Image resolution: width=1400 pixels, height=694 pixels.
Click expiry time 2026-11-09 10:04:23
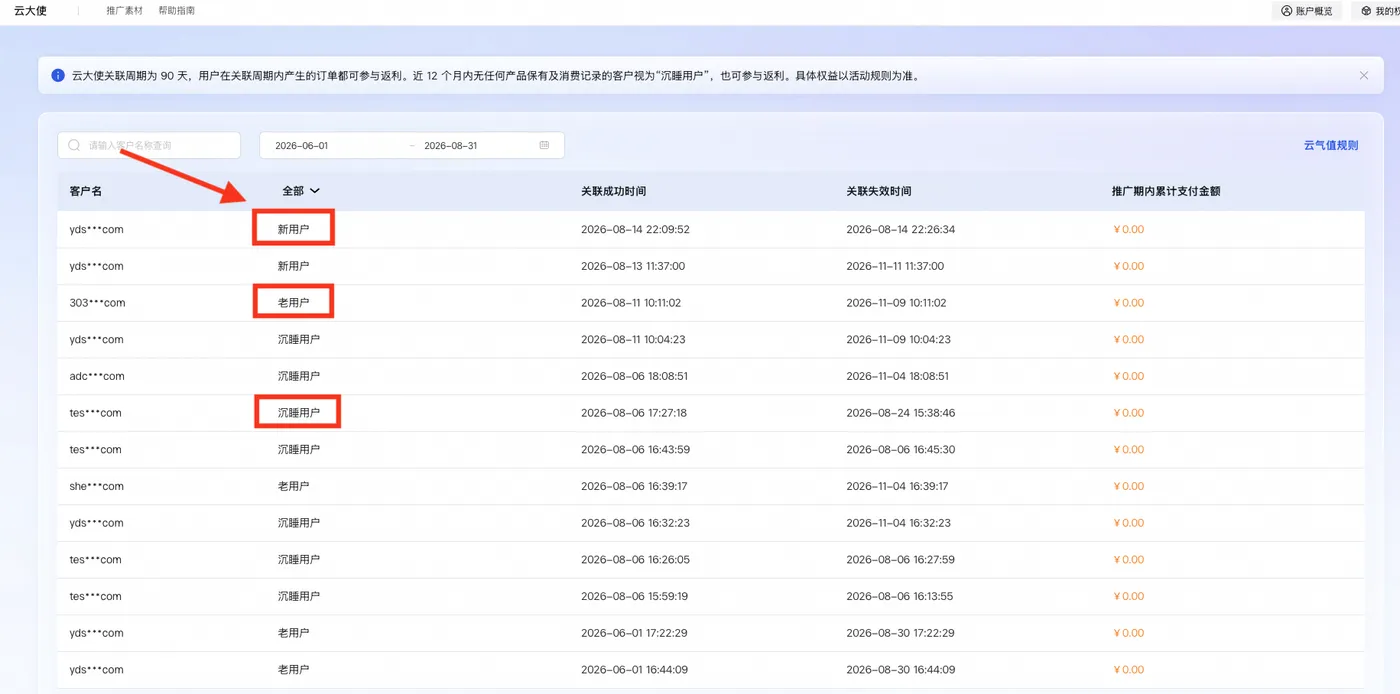click(x=898, y=339)
